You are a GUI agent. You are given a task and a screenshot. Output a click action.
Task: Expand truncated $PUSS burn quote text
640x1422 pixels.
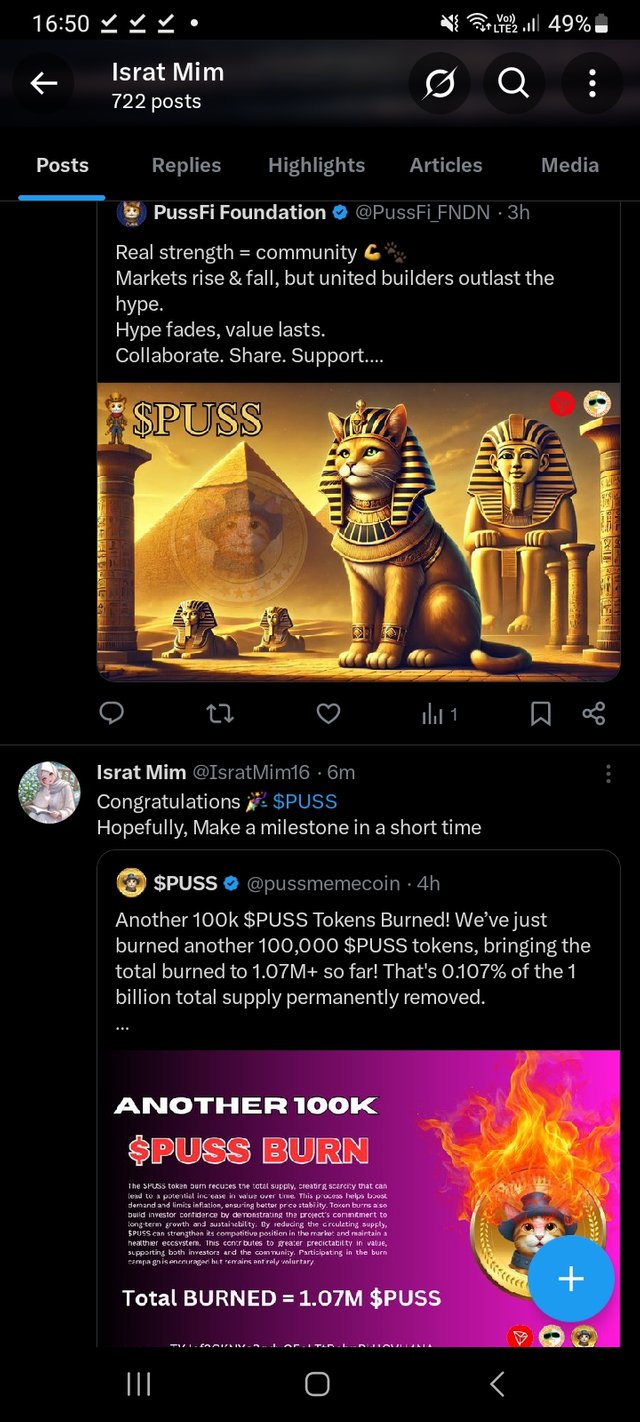(122, 1025)
